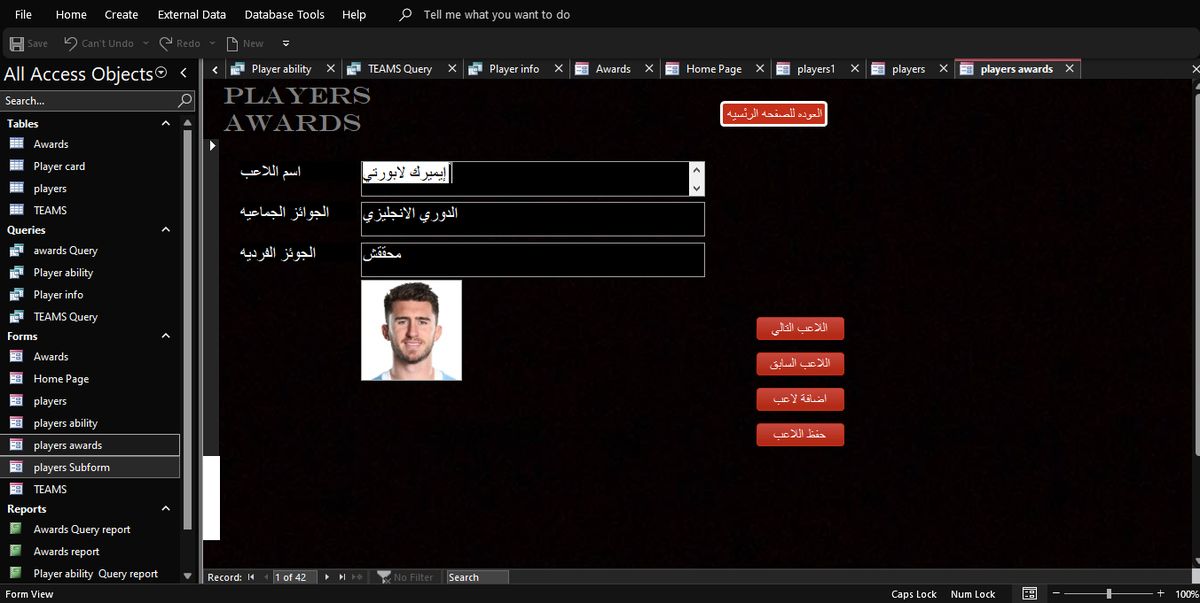Open the File menu
1200x603 pixels.
point(23,15)
